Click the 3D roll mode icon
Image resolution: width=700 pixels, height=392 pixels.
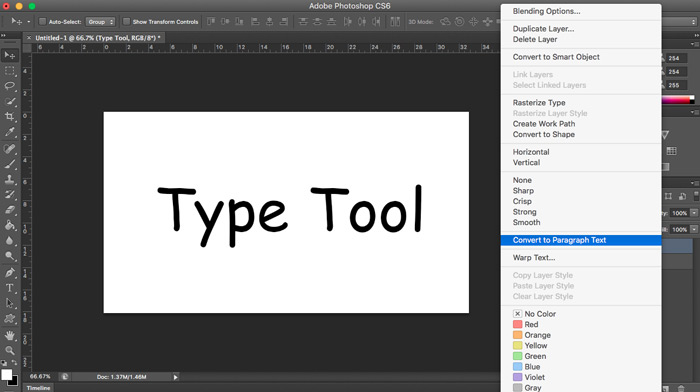[459, 21]
